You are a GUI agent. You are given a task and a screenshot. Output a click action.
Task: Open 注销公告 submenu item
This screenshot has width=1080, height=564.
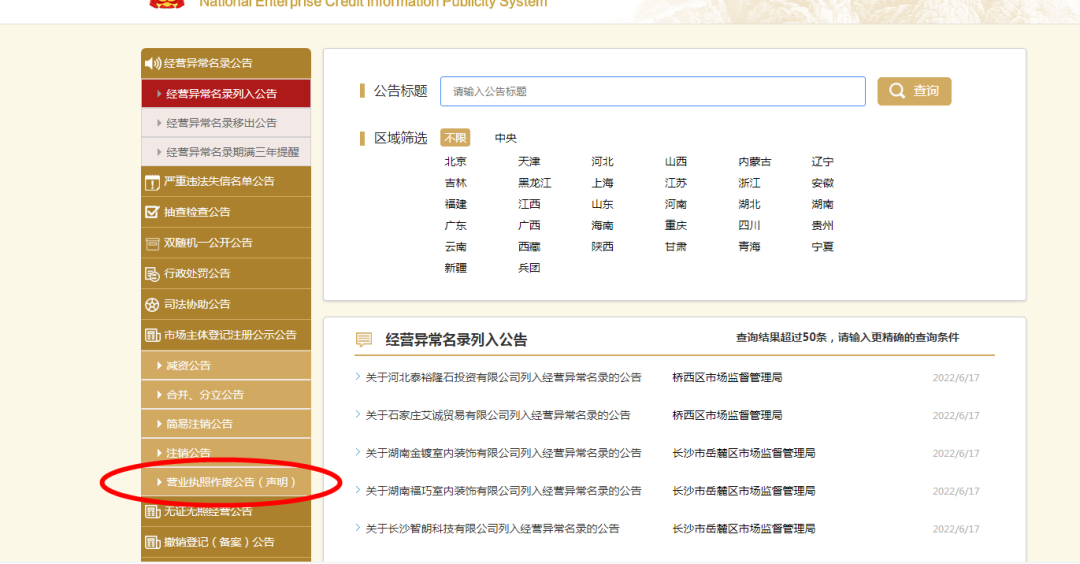pyautogui.click(x=226, y=452)
